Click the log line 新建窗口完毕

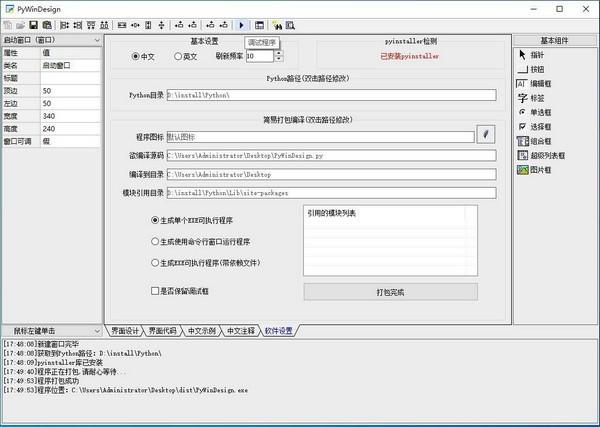click(x=41, y=344)
